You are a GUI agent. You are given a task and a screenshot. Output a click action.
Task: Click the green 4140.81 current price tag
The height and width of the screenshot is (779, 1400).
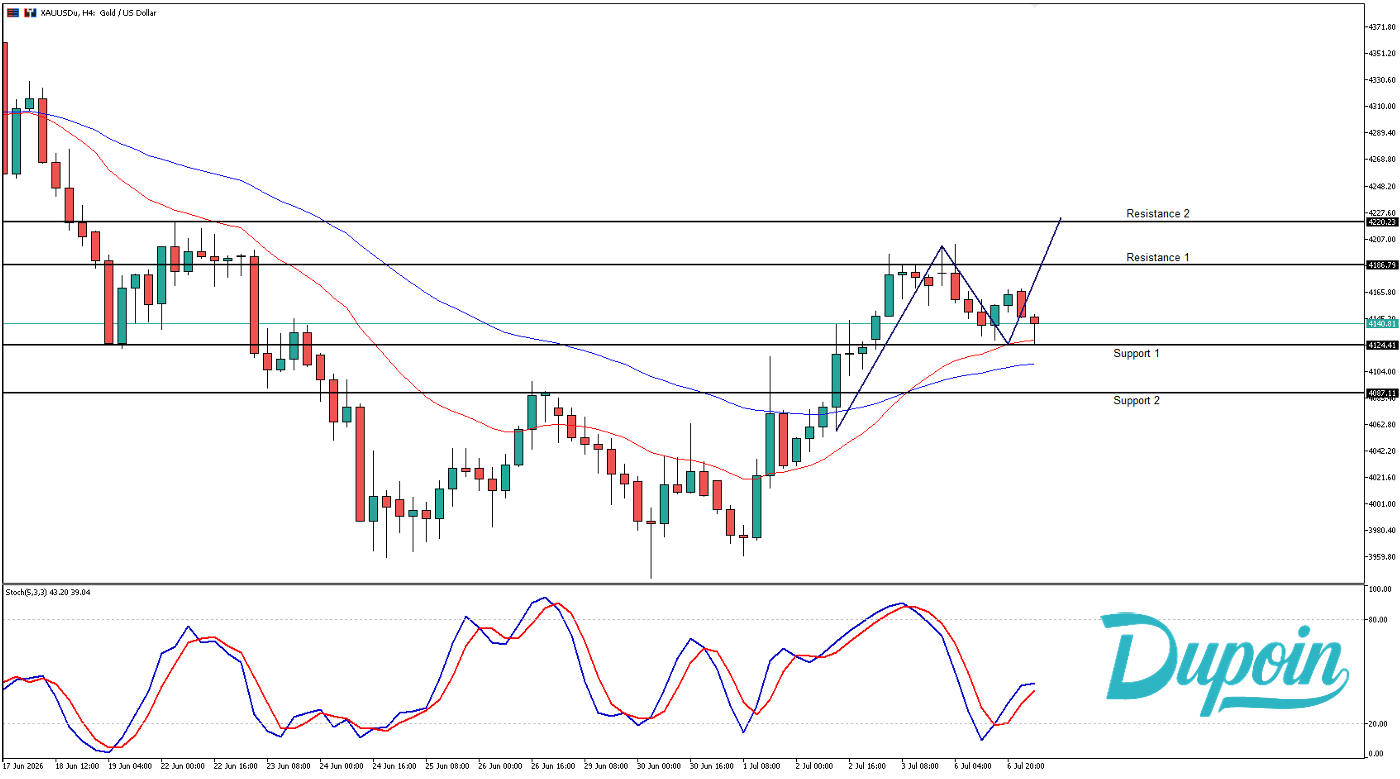point(1381,324)
